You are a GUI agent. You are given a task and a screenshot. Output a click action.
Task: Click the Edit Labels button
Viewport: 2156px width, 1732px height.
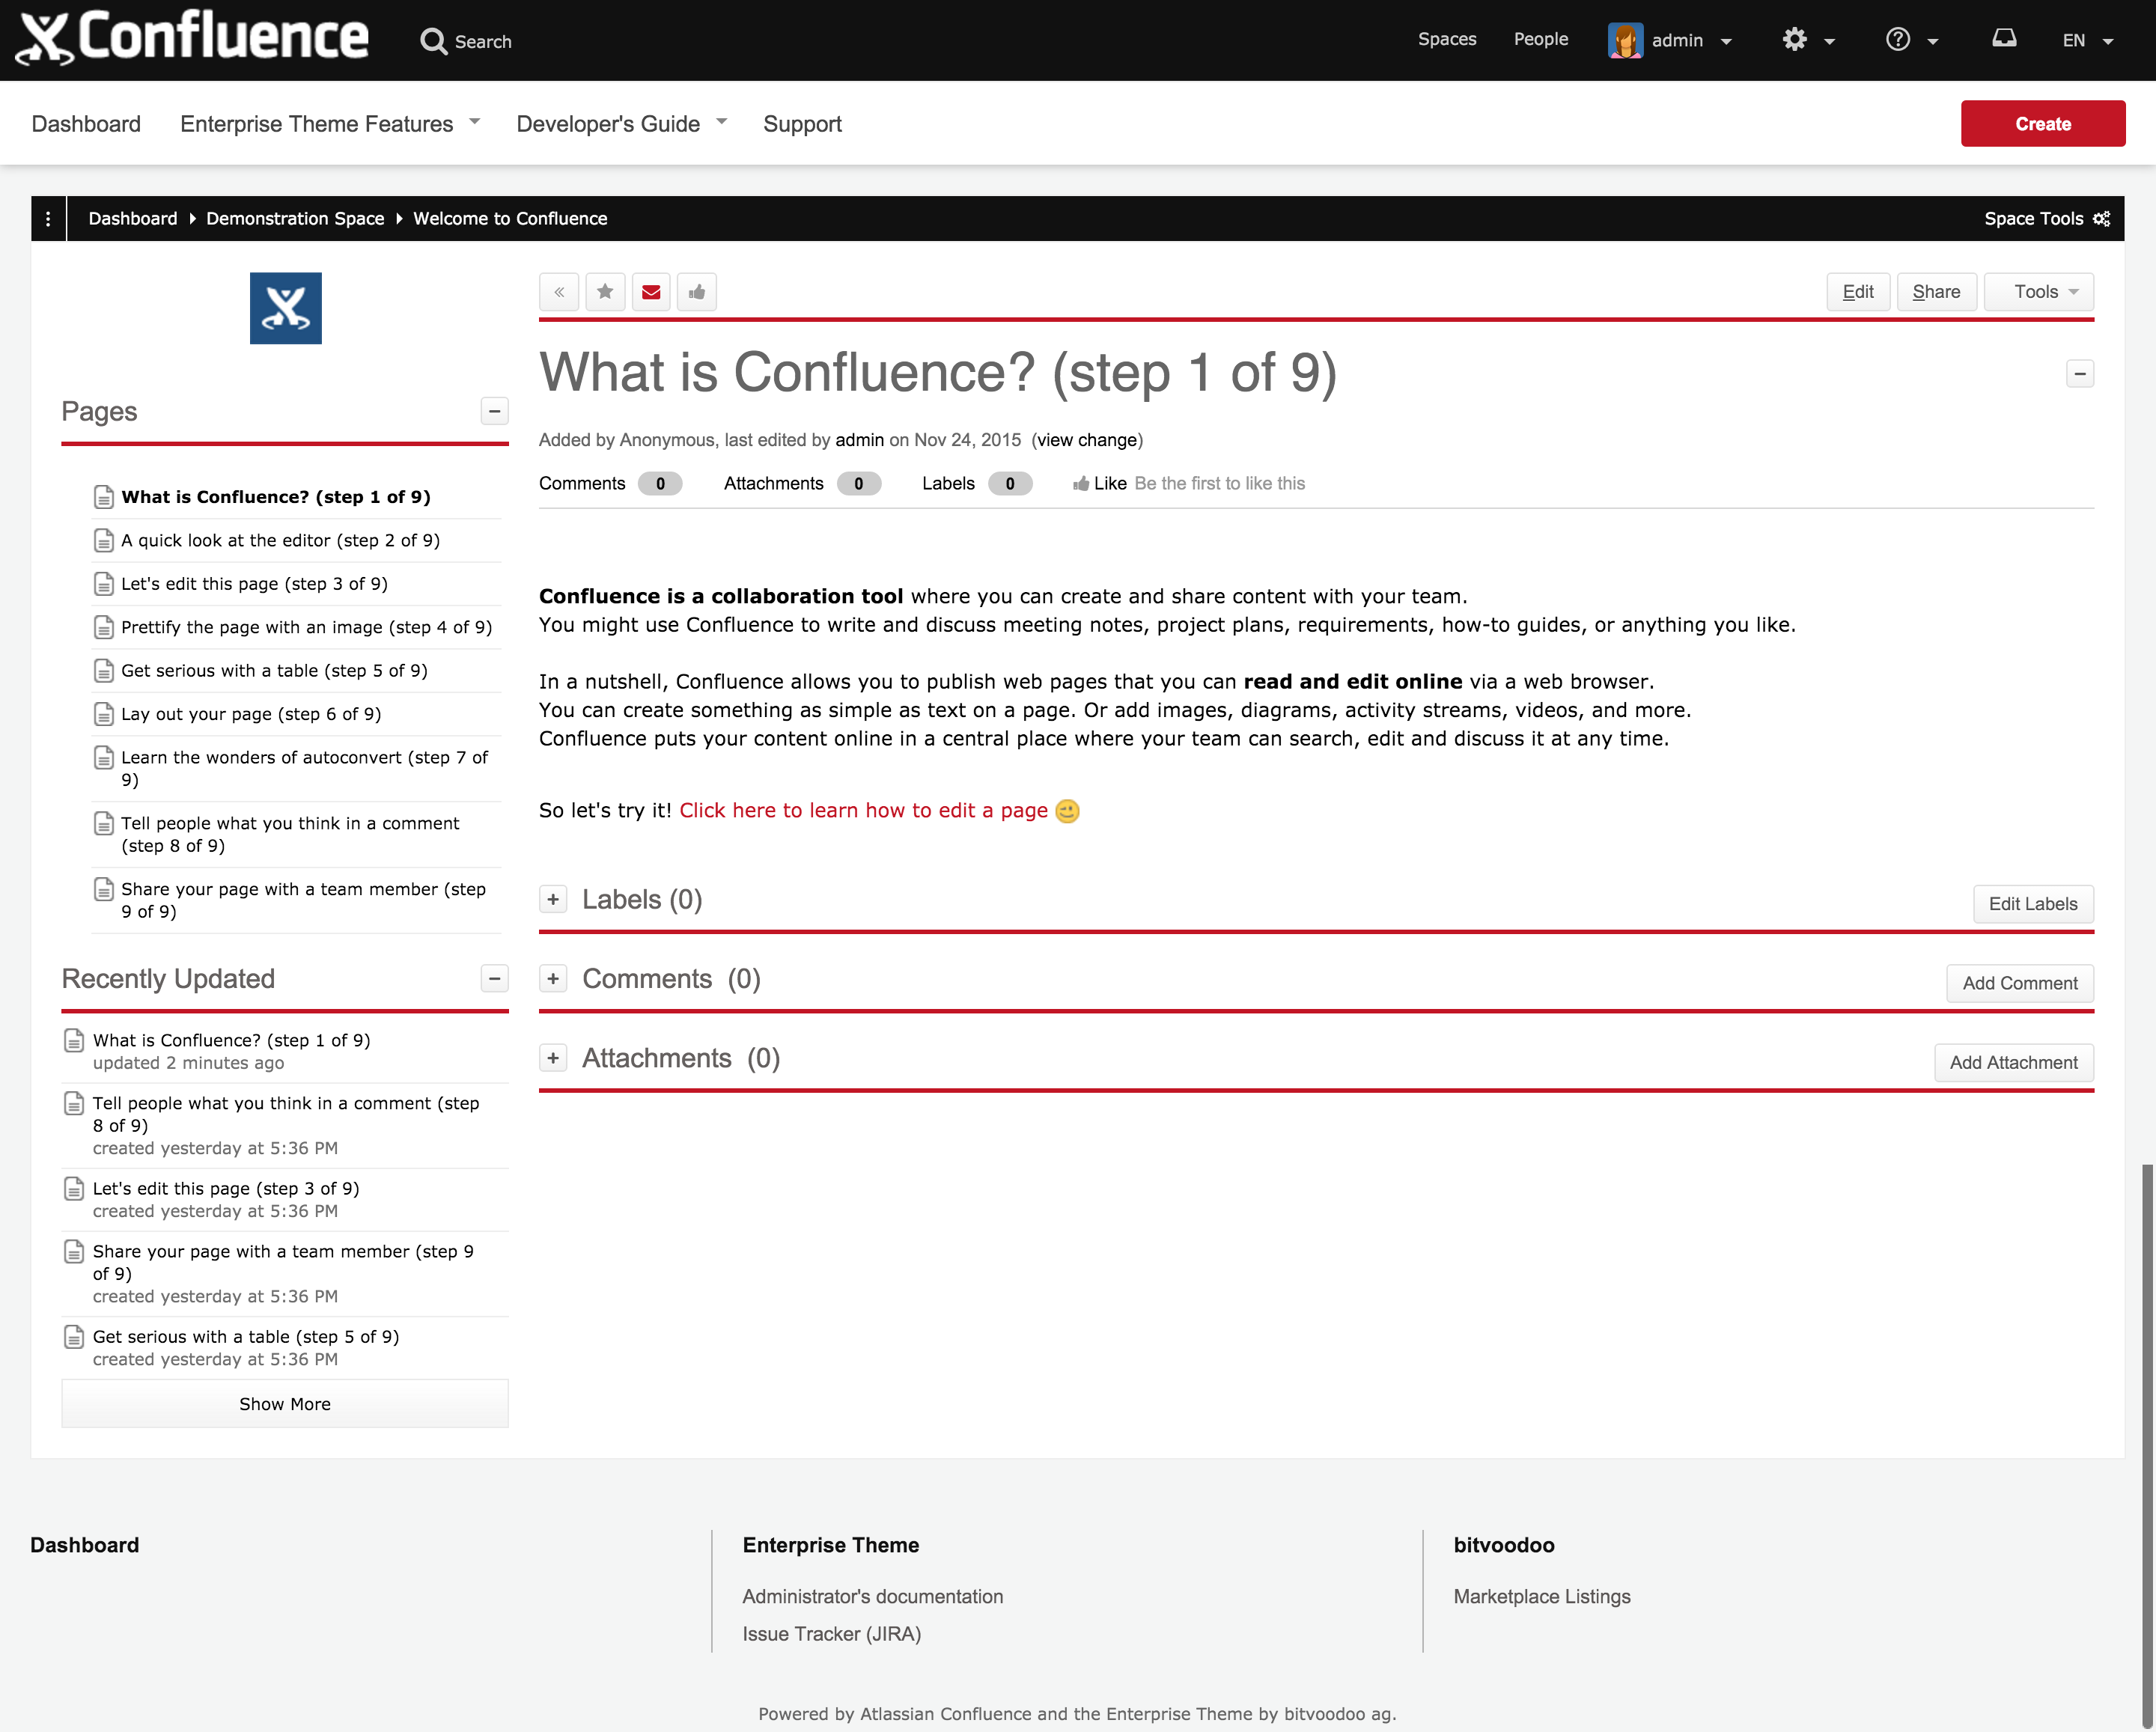2032,904
